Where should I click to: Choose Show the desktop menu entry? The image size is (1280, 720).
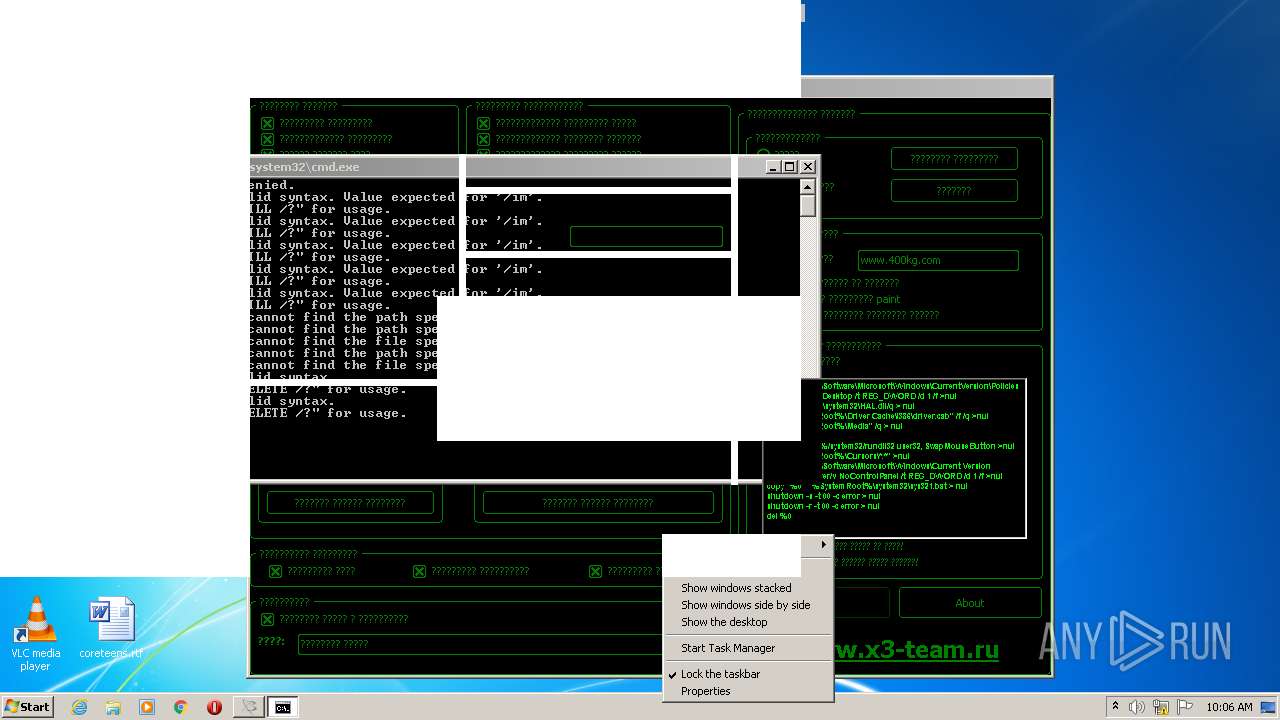click(748, 622)
